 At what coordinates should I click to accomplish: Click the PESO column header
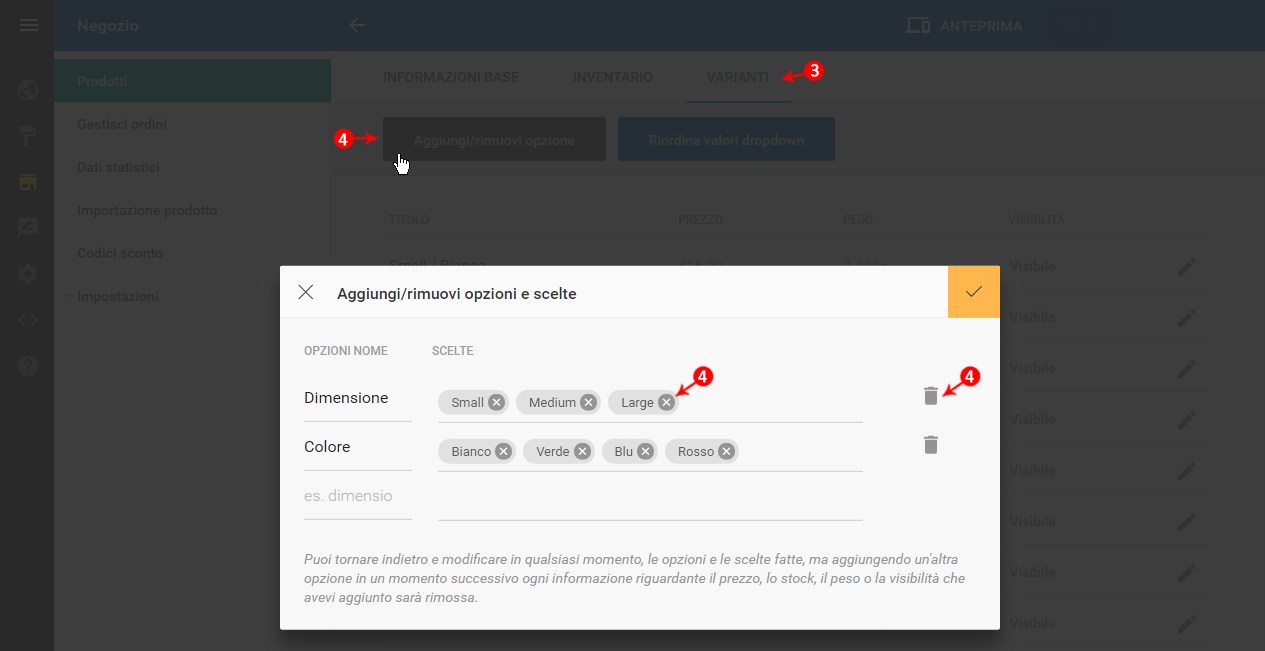(859, 219)
